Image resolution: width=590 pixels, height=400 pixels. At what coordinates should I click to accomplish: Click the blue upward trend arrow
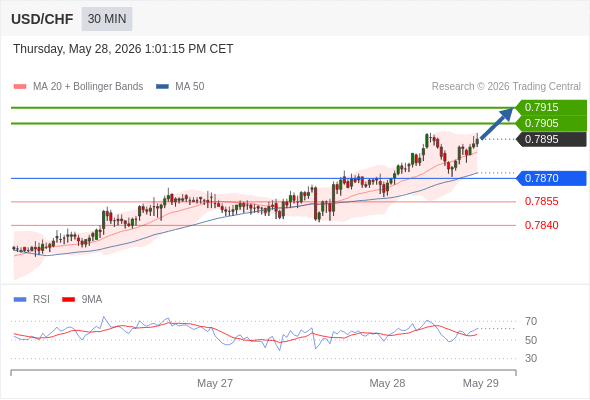tap(497, 124)
